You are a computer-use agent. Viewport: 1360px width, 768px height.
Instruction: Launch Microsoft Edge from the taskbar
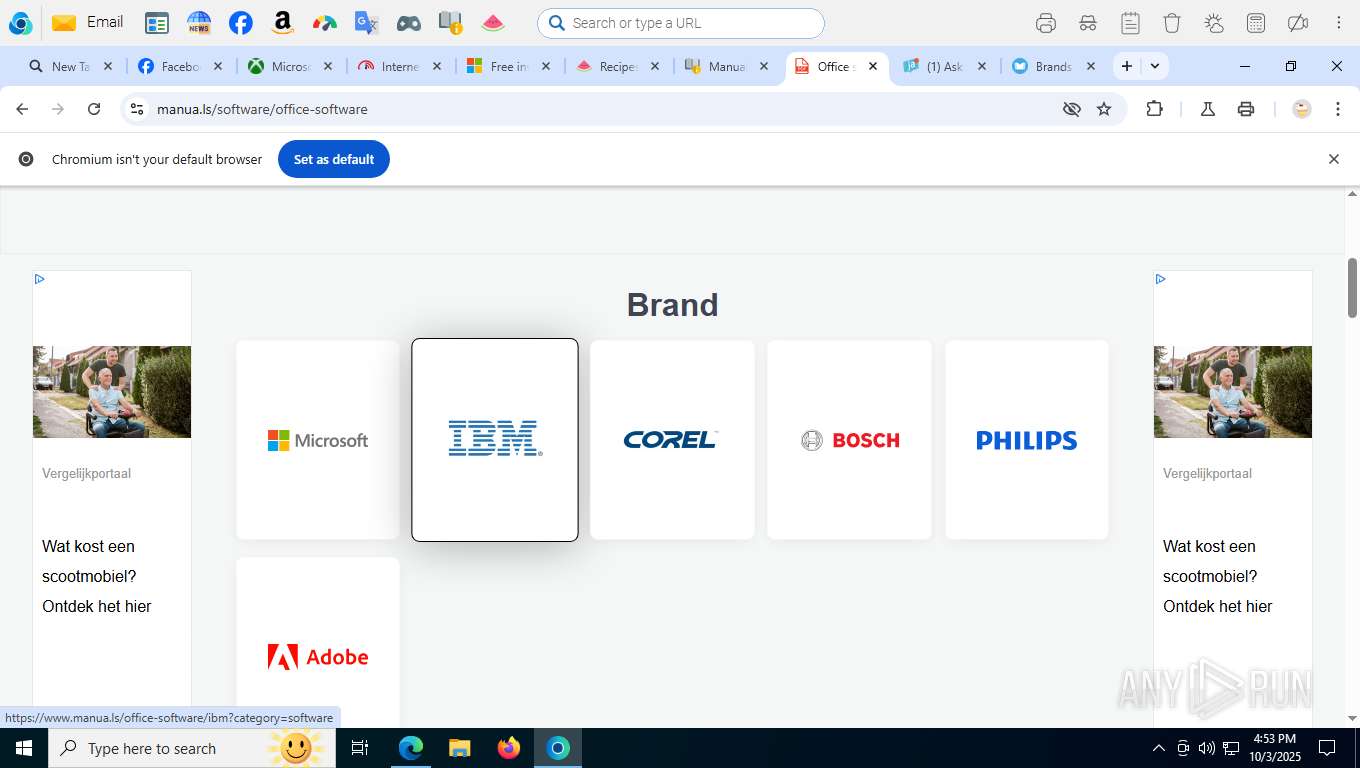coord(411,748)
